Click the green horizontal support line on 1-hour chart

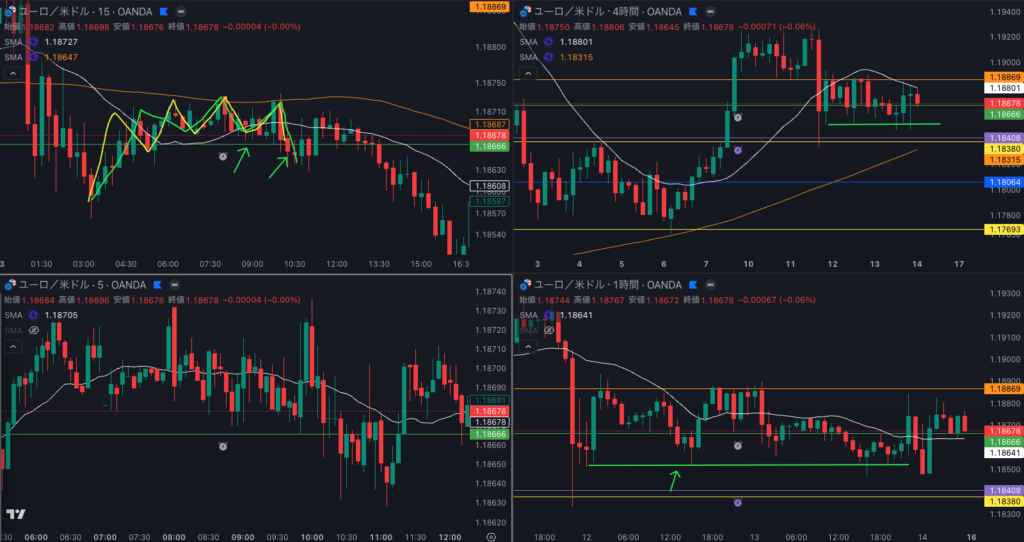pos(748,465)
